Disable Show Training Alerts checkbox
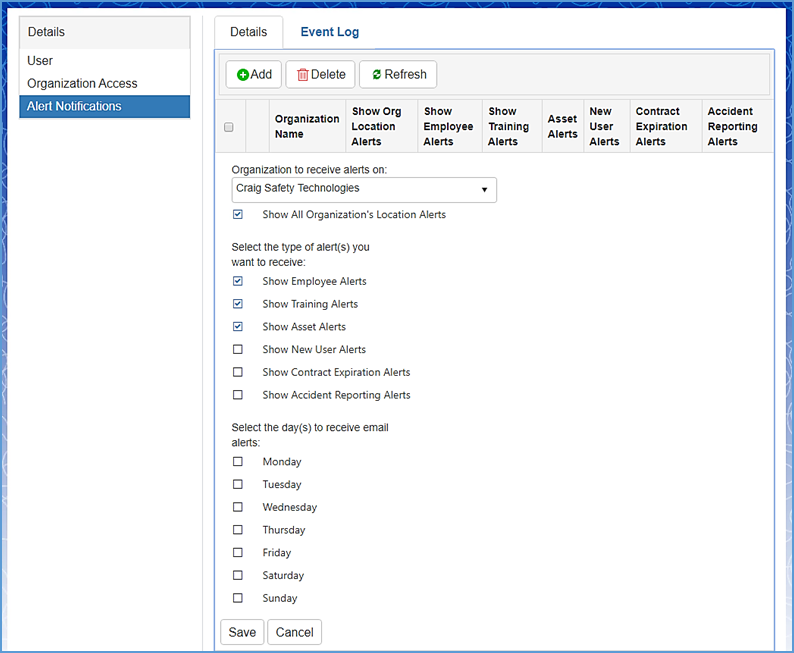This screenshot has width=794, height=653. 238,304
